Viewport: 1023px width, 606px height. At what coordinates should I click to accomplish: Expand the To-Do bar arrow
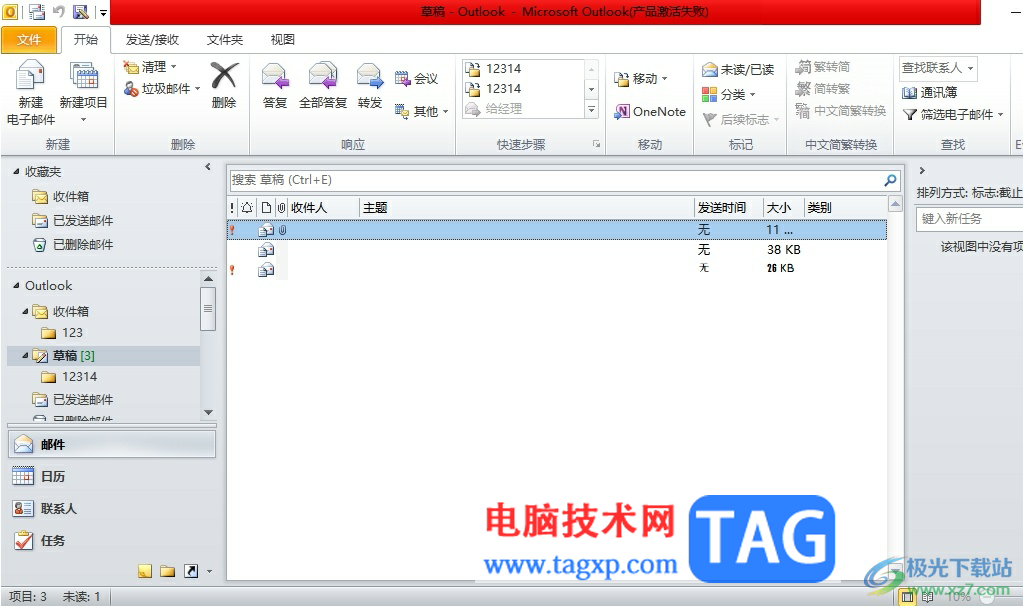pyautogui.click(x=922, y=170)
